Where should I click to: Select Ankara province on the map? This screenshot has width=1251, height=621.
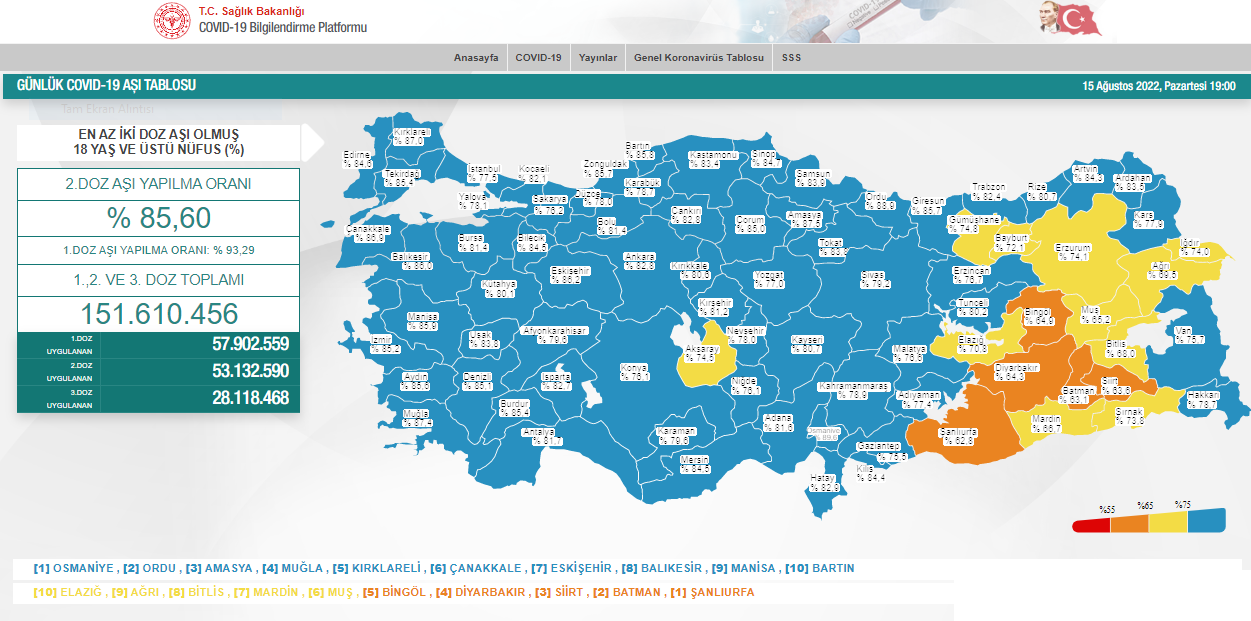(x=640, y=261)
